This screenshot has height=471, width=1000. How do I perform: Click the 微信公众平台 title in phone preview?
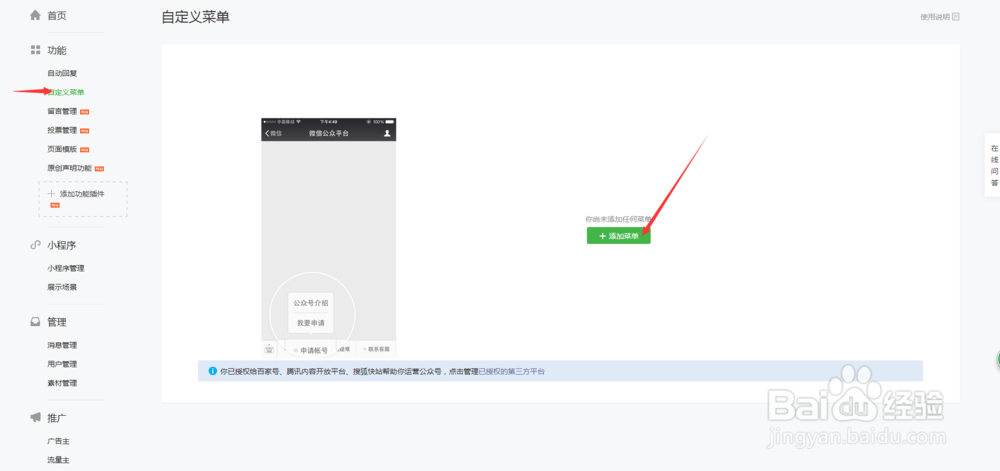point(329,133)
